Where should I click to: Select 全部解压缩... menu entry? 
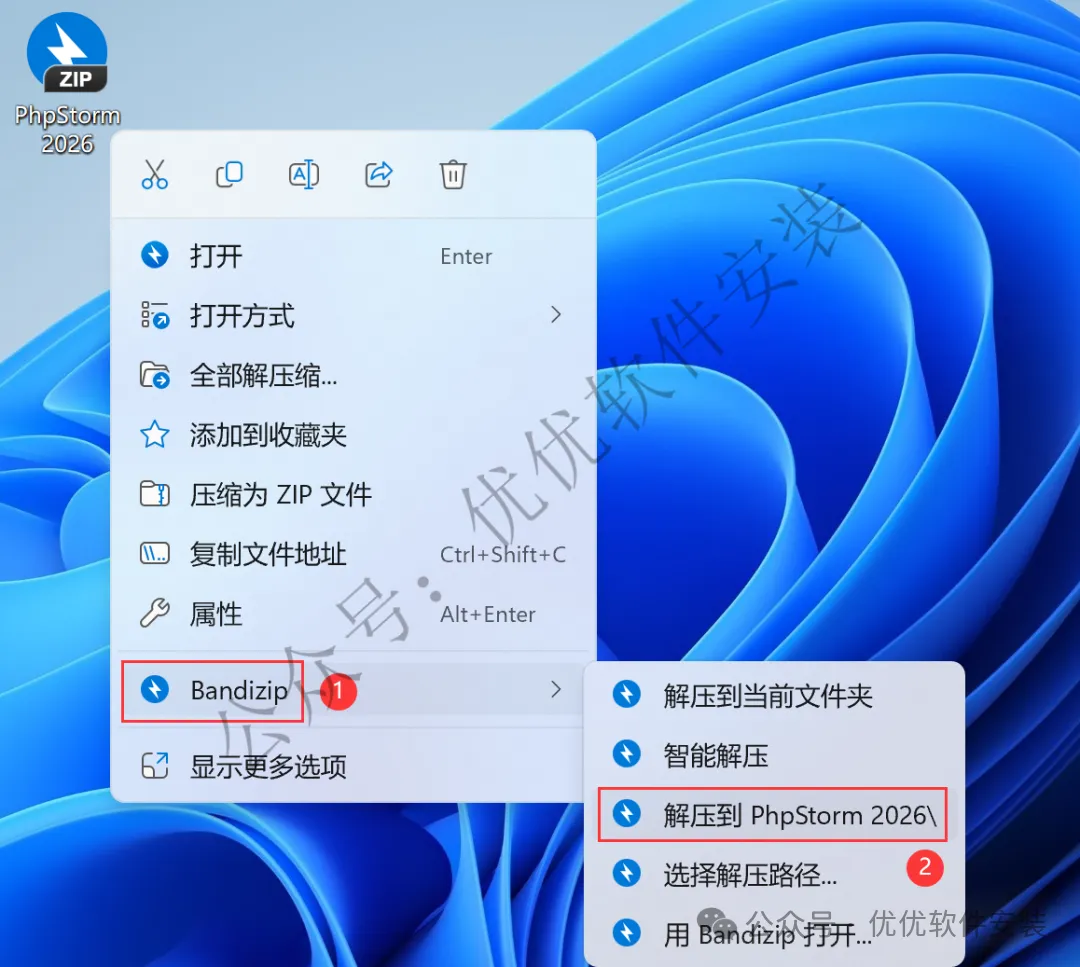click(x=353, y=375)
